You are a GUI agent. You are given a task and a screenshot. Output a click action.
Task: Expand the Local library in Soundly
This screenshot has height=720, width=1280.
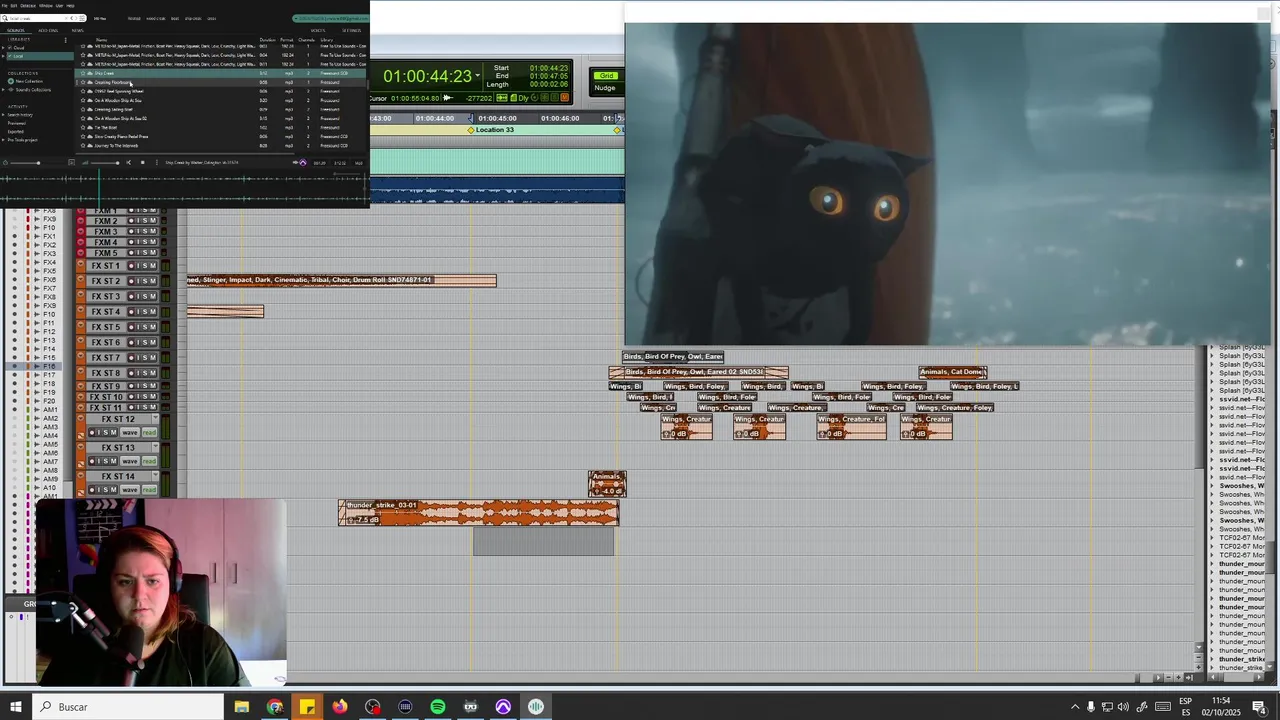coord(3,56)
